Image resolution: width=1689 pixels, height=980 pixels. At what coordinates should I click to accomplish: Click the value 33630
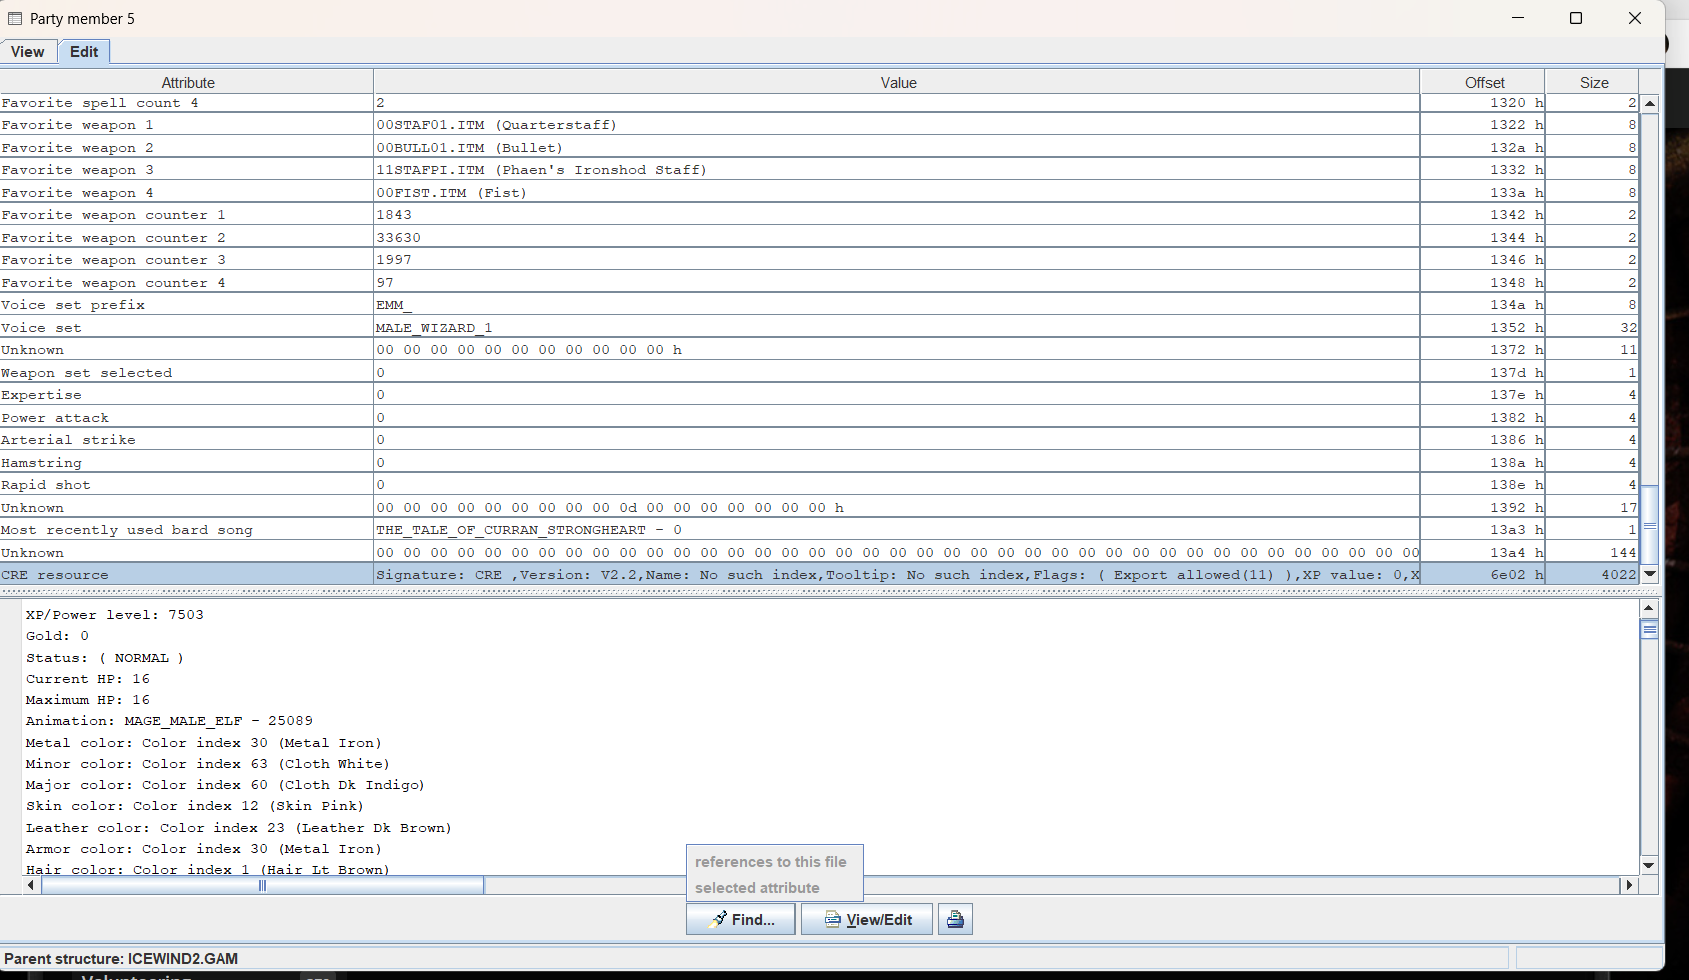[x=399, y=238]
